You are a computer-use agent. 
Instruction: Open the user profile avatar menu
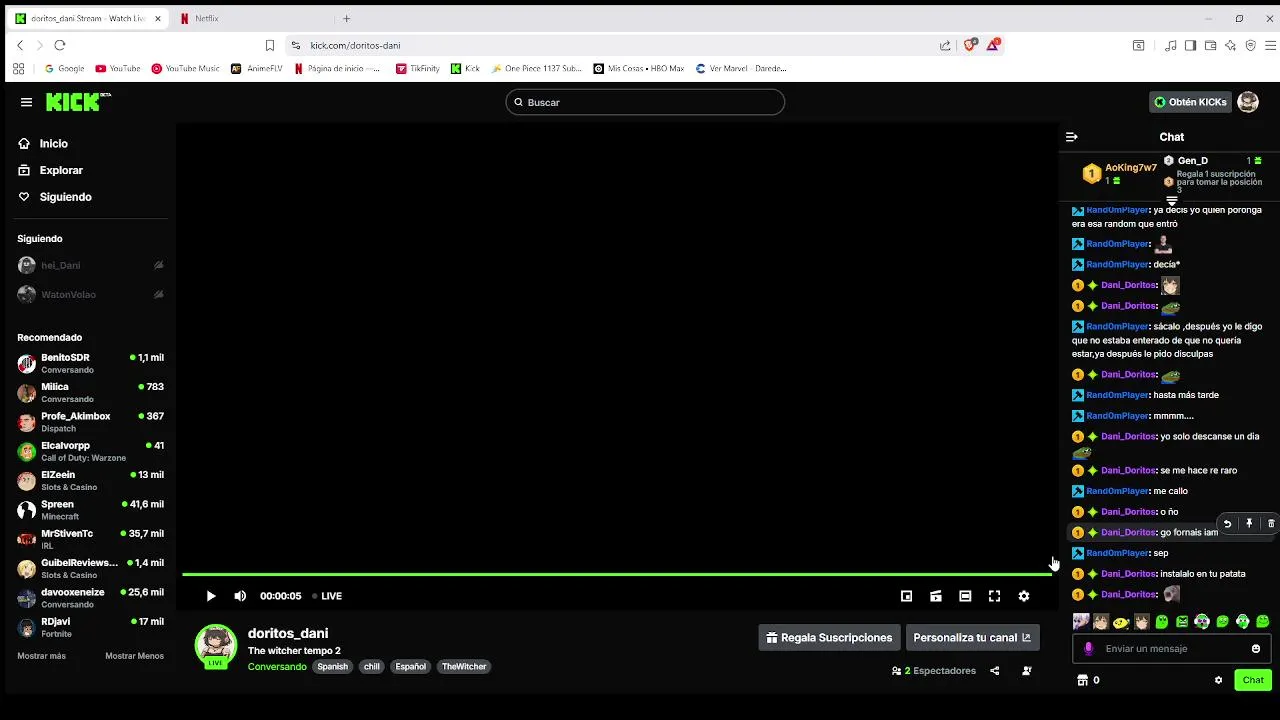pos(1248,102)
